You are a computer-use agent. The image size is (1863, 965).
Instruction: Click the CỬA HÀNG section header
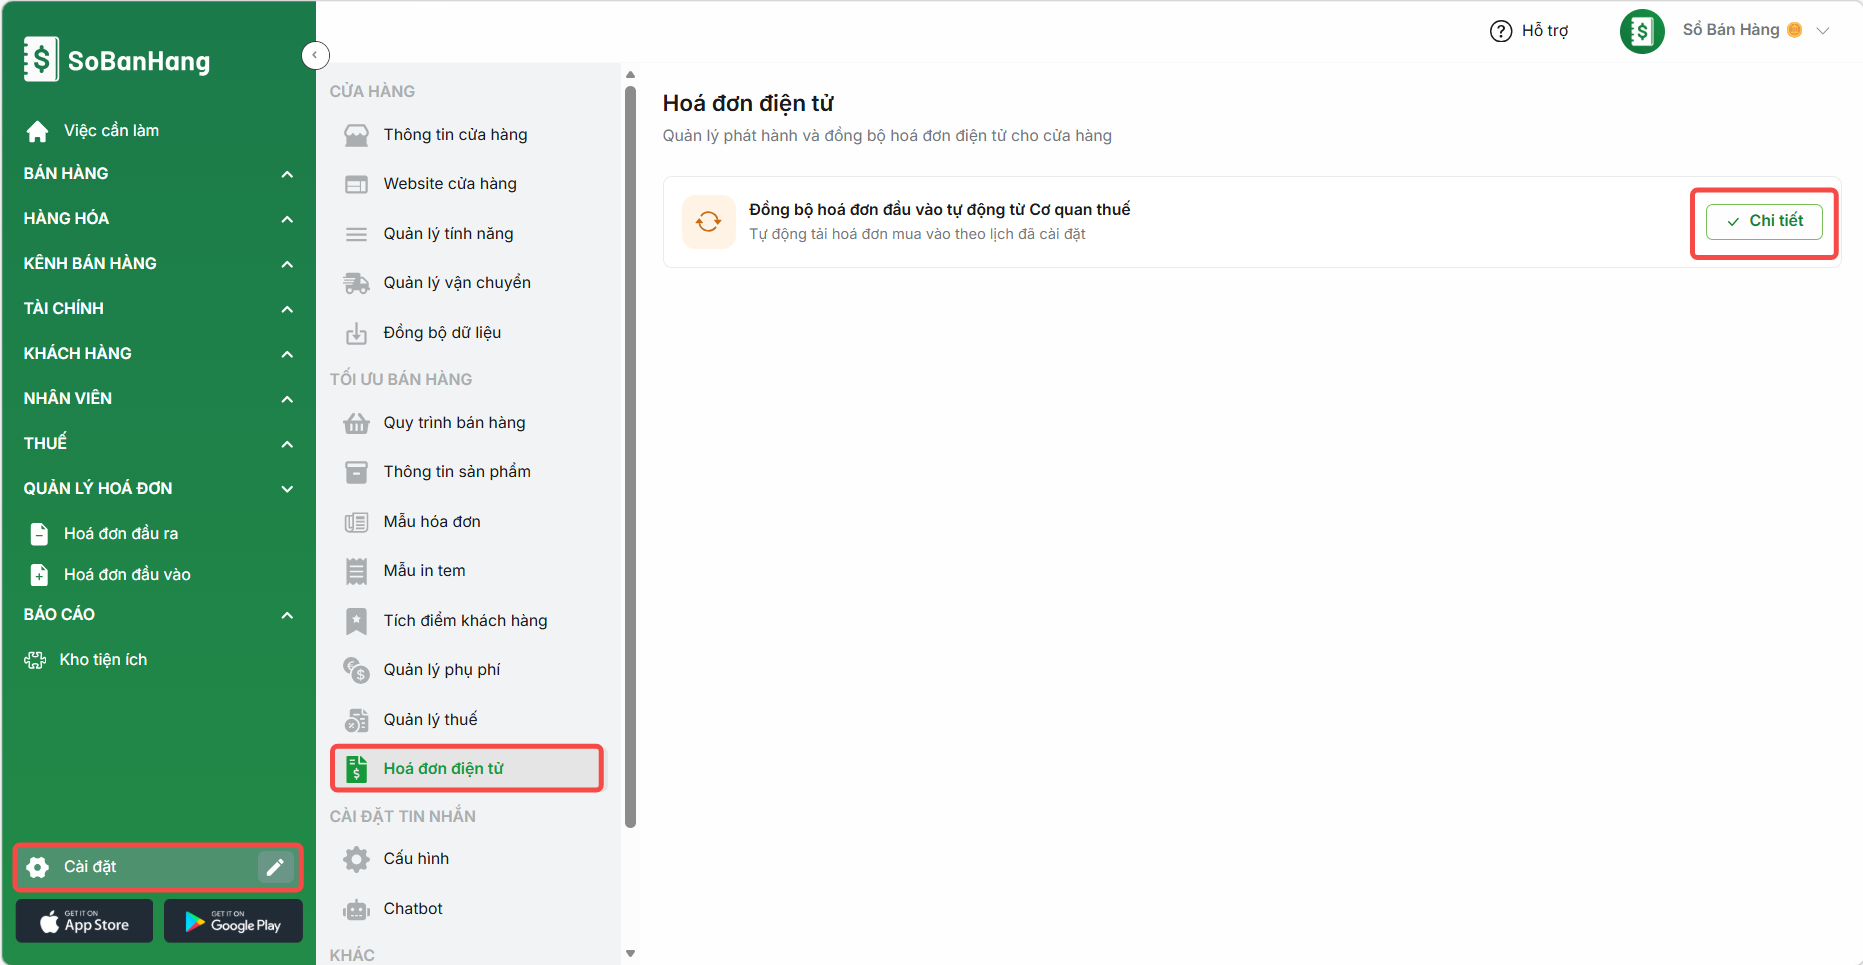[372, 91]
